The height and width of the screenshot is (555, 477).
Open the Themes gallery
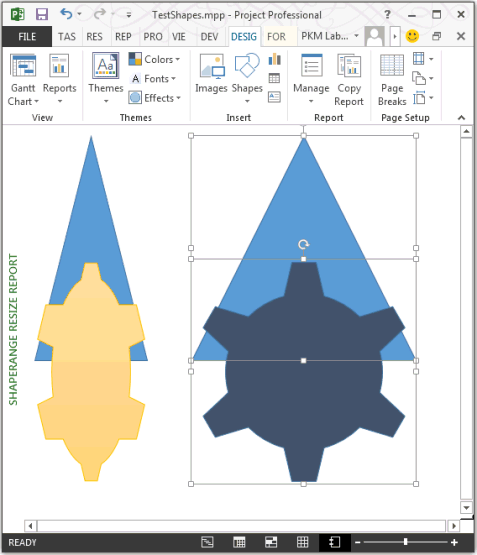coord(106,79)
